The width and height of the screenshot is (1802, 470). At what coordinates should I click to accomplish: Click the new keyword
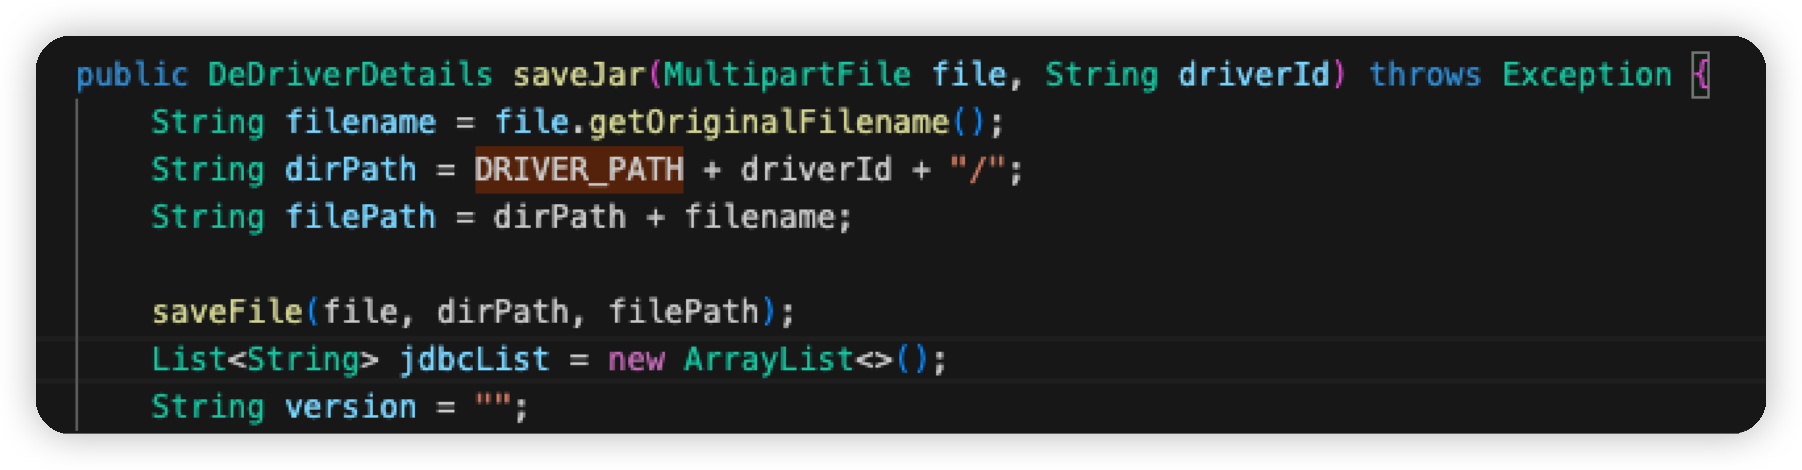(x=636, y=358)
